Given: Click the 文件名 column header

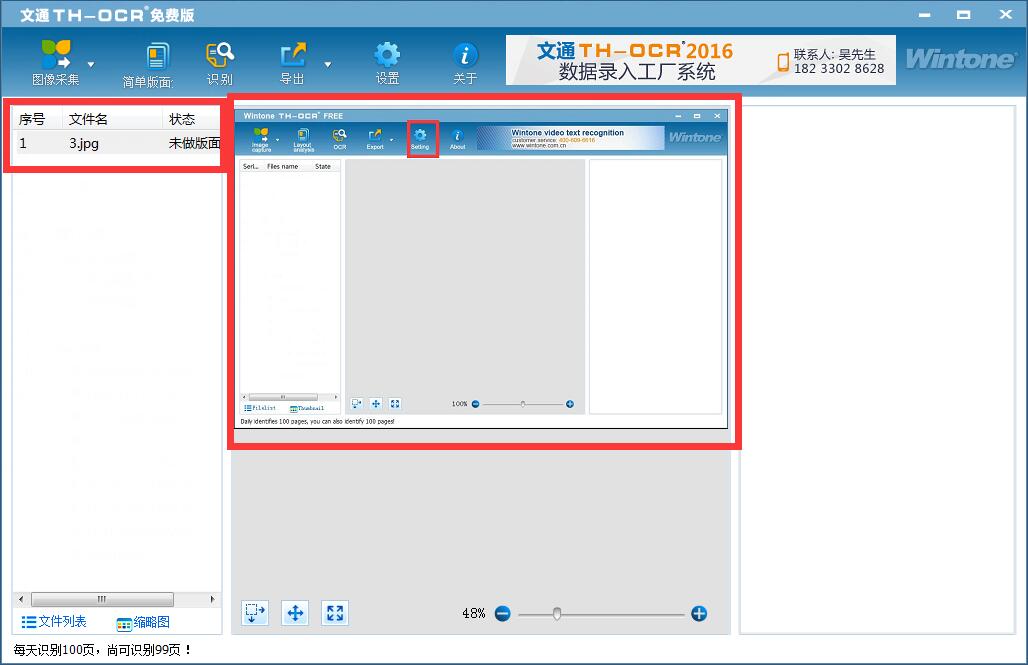Looking at the screenshot, I should [88, 119].
